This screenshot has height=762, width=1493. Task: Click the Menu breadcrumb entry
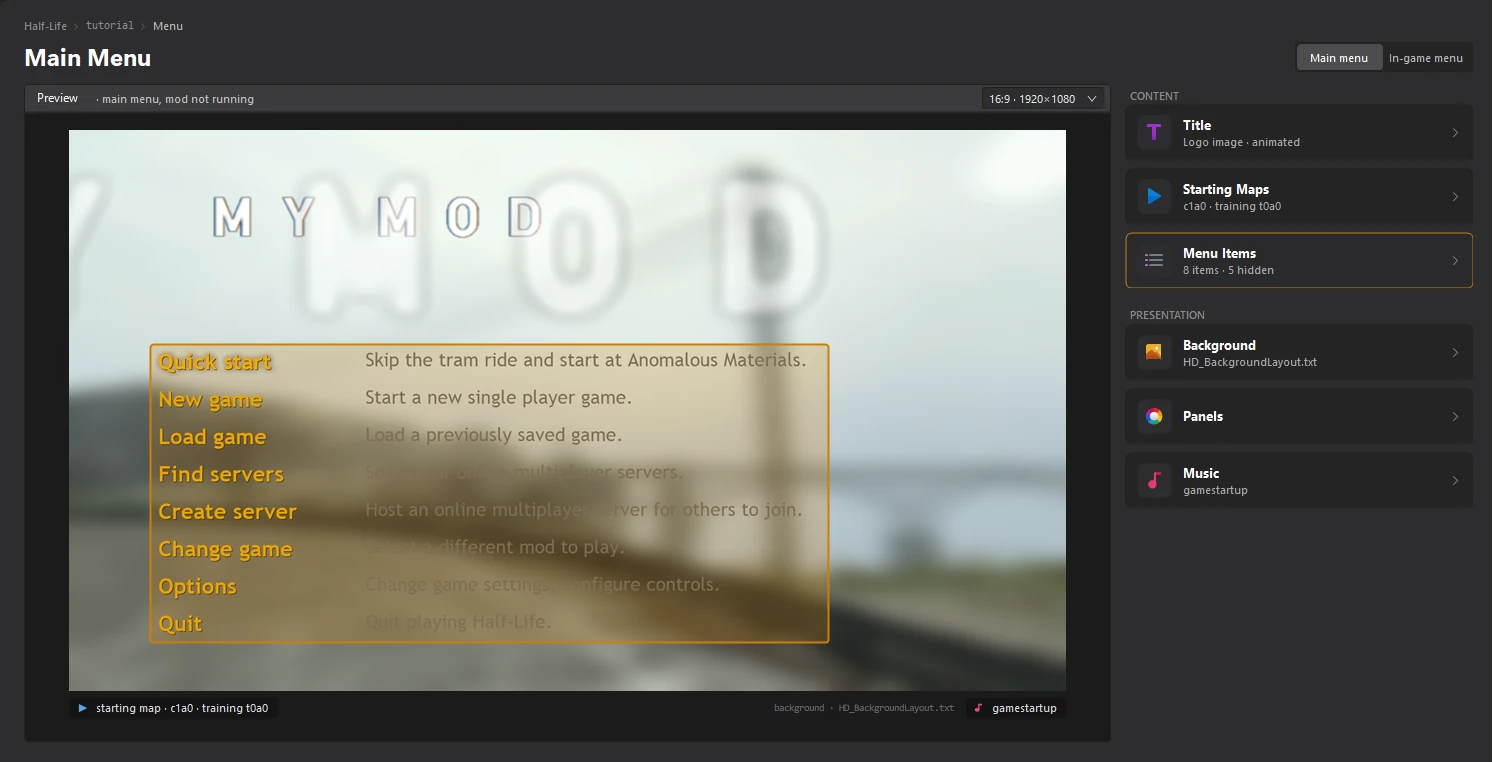168,26
